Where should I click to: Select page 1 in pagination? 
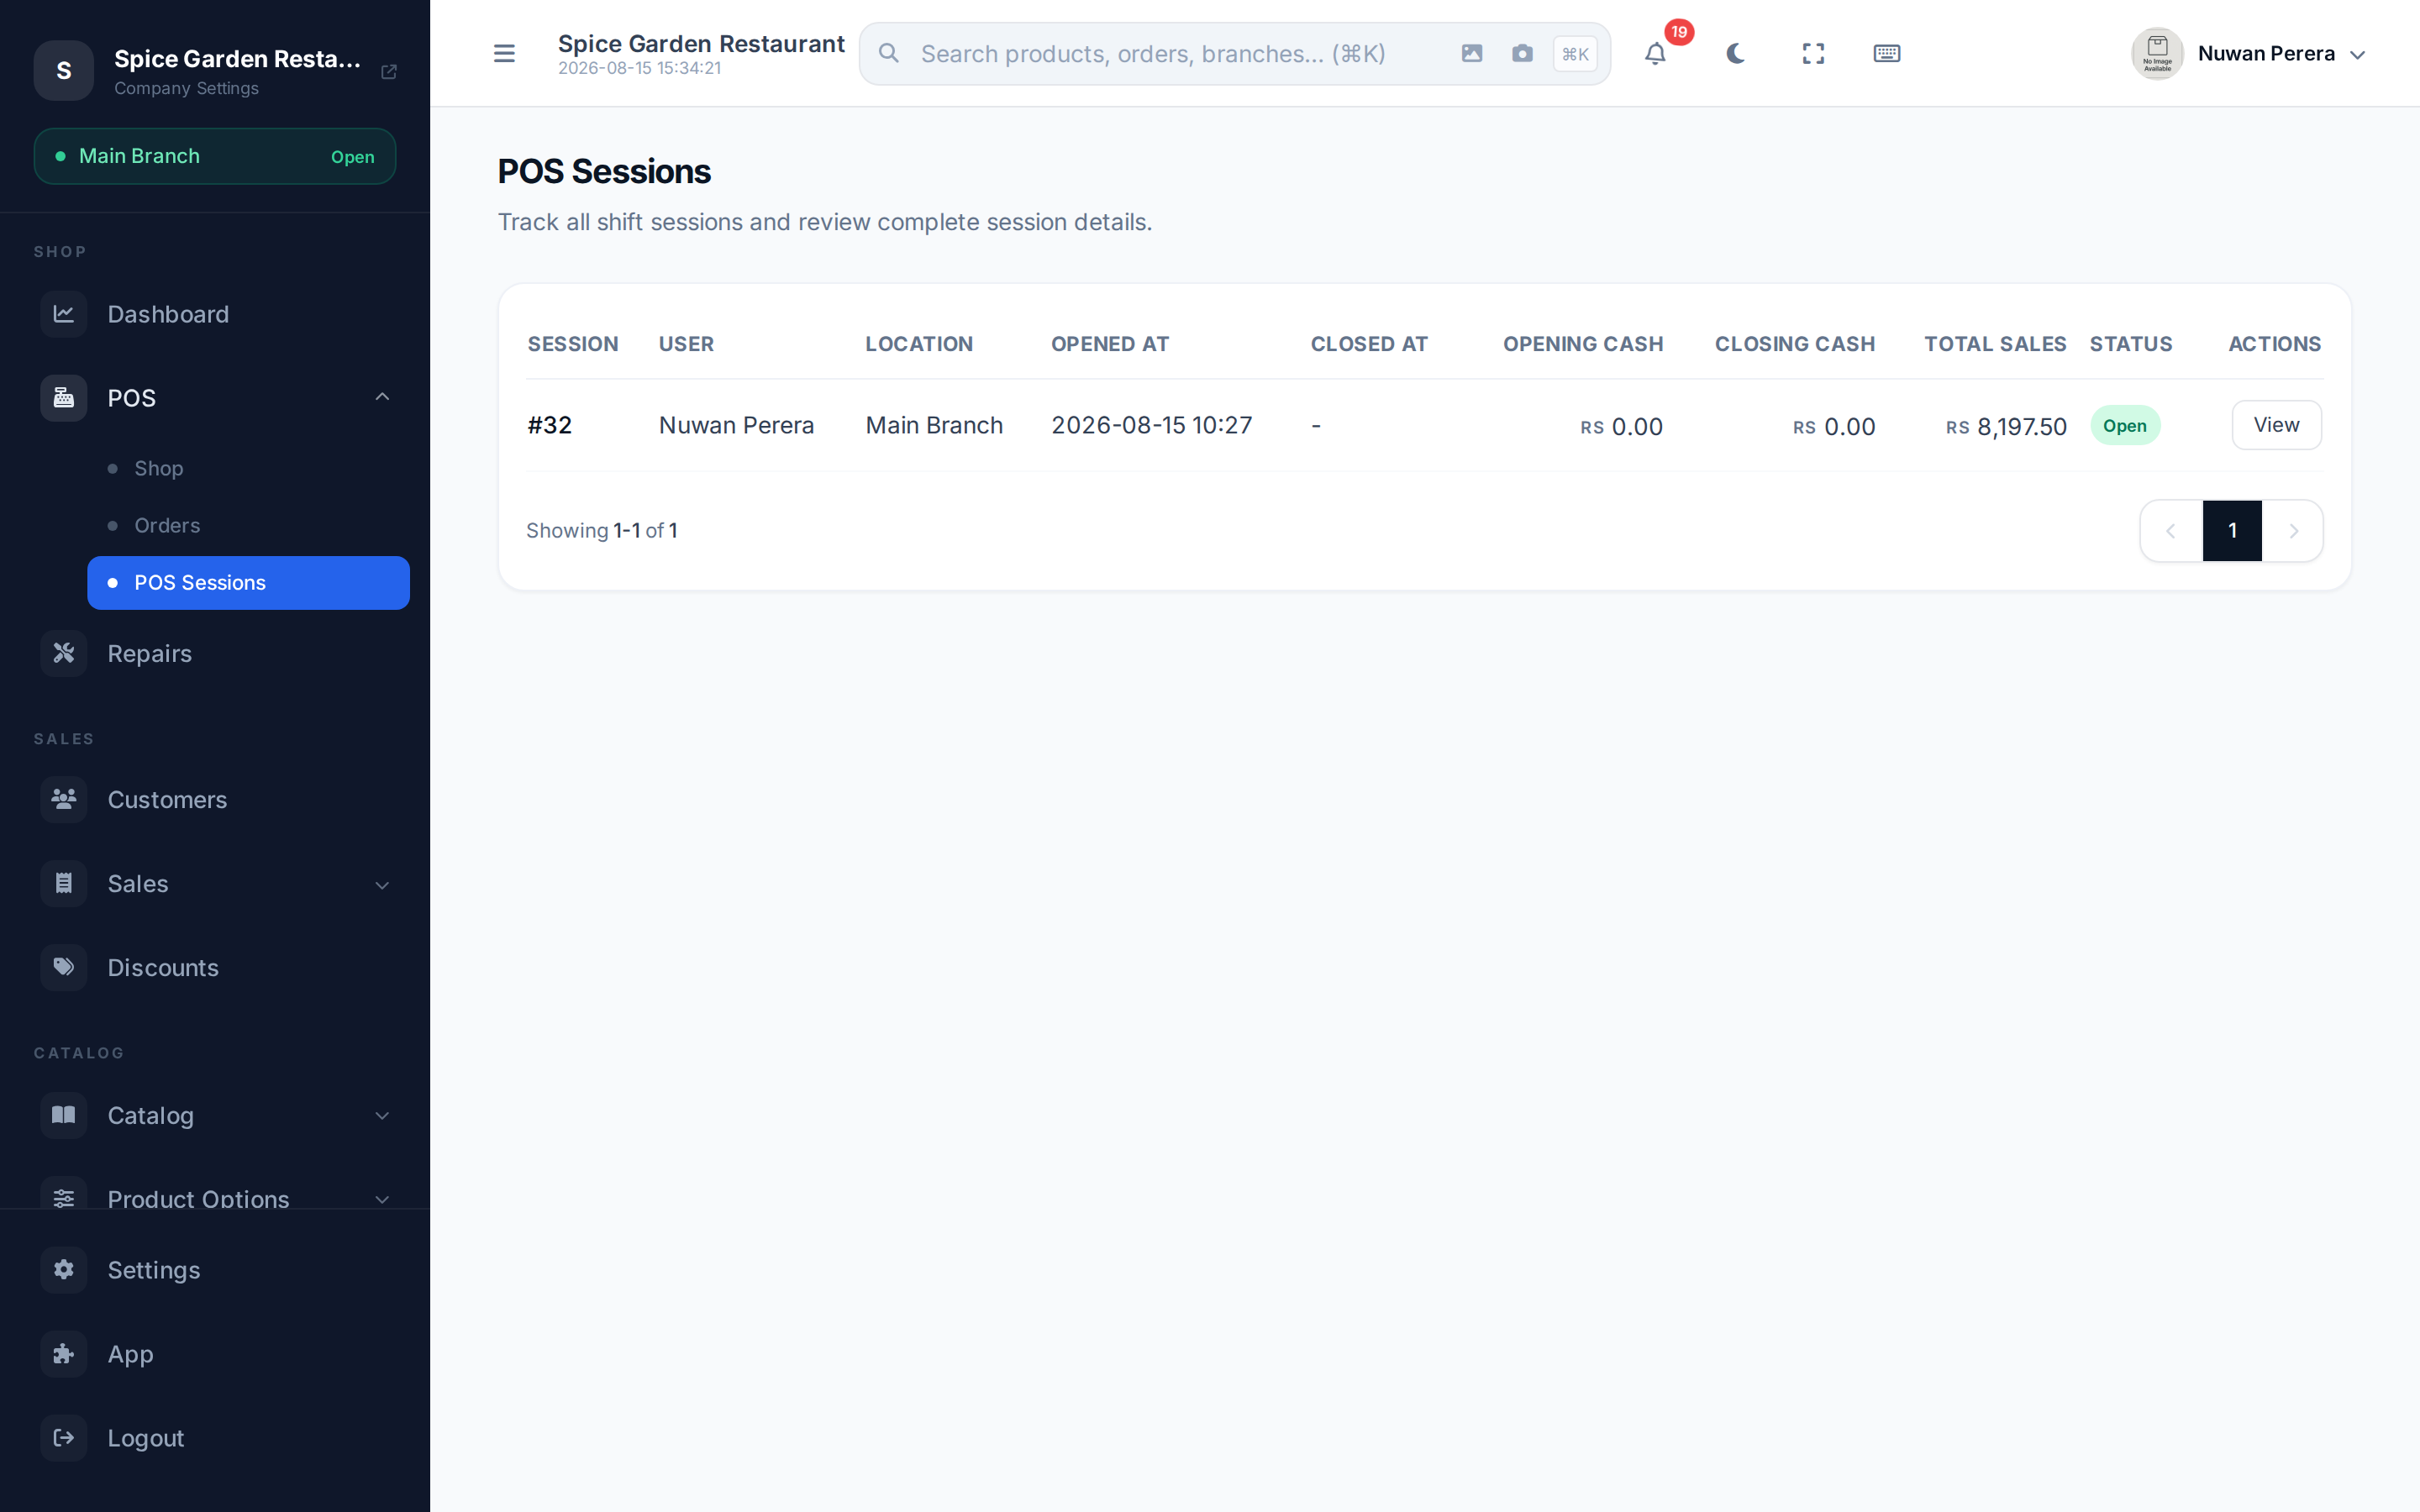click(x=2232, y=531)
